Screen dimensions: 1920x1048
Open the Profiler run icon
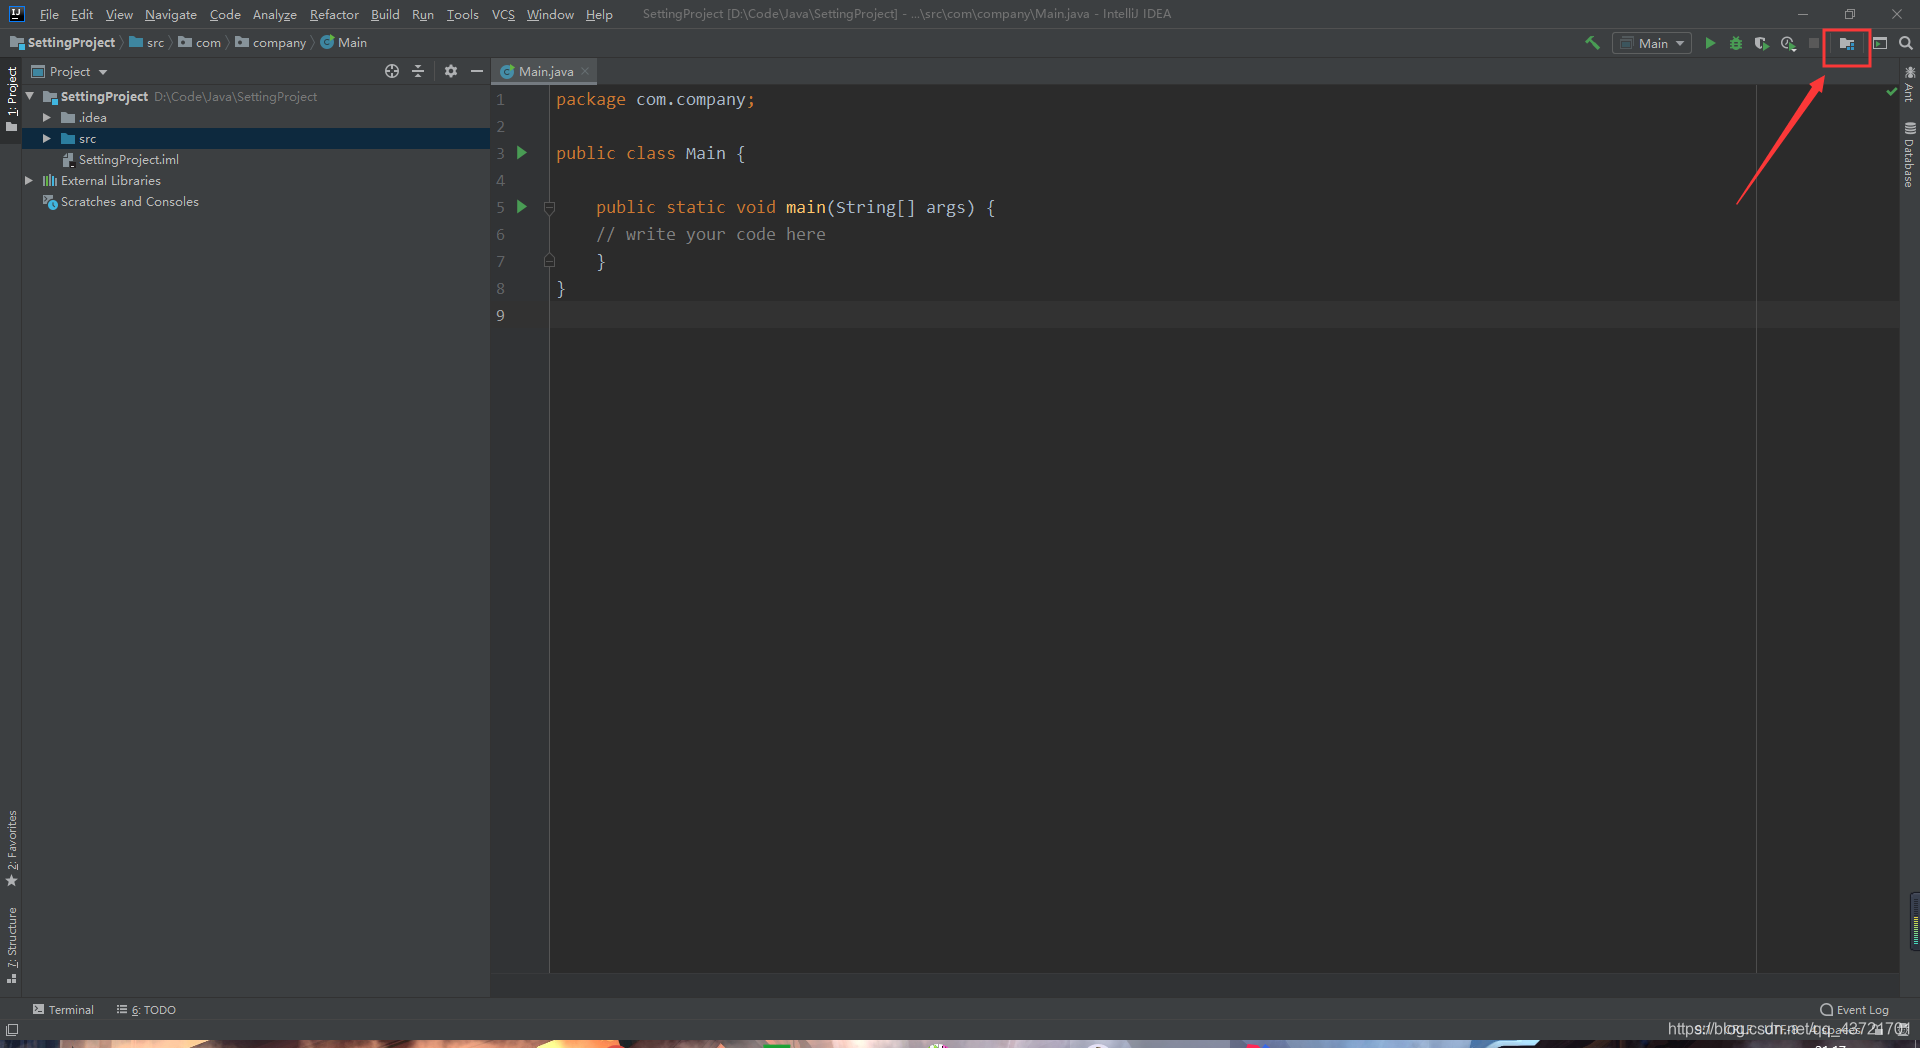pyautogui.click(x=1788, y=43)
